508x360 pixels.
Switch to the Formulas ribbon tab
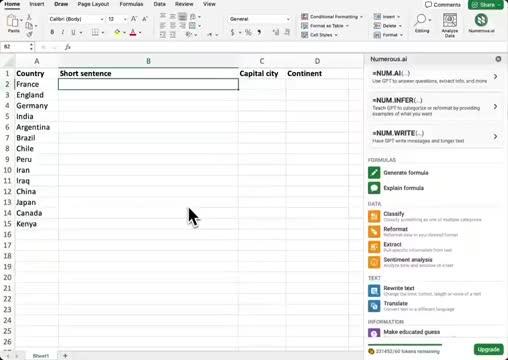click(x=131, y=4)
